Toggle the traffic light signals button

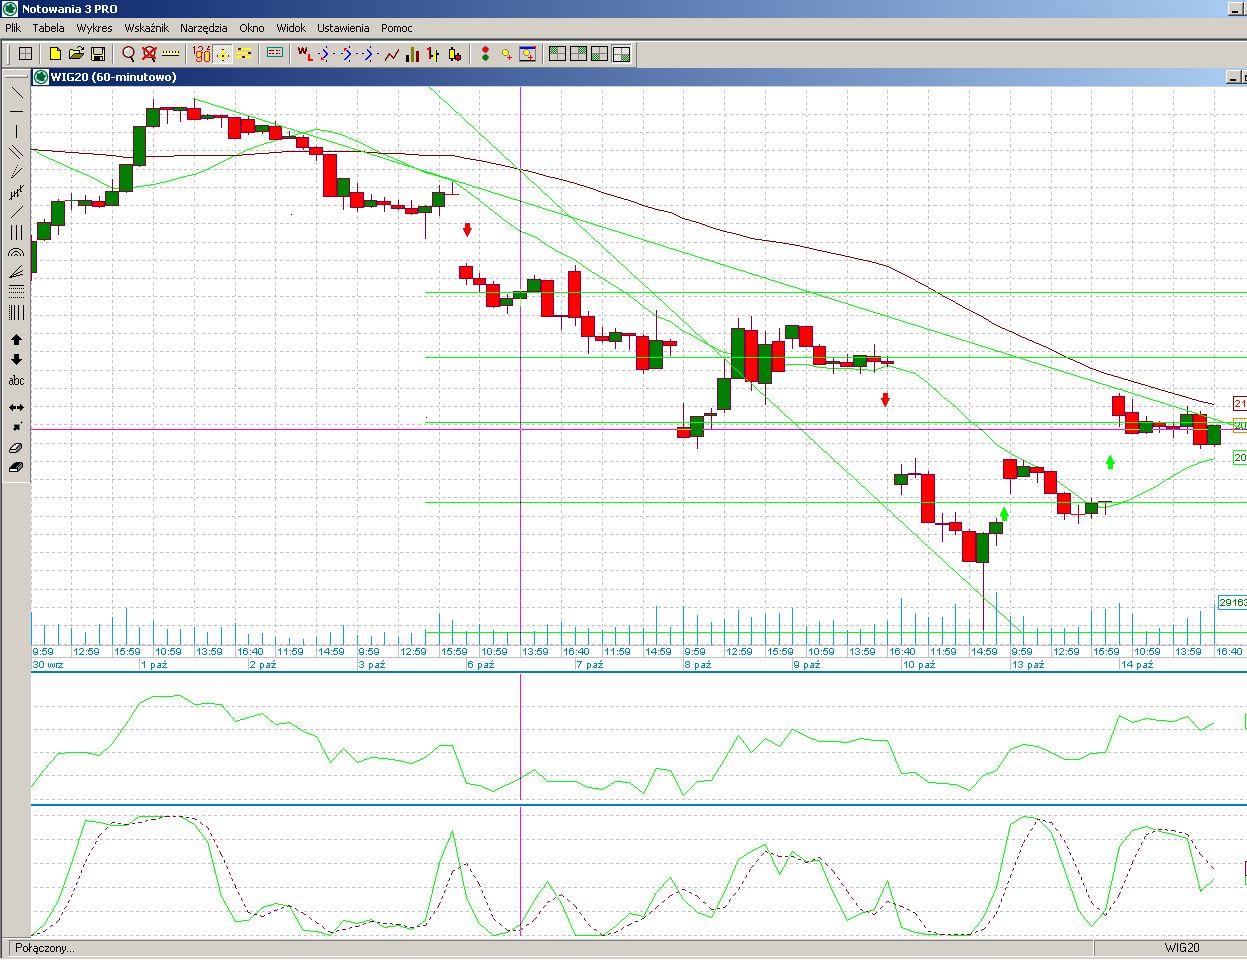tap(485, 54)
